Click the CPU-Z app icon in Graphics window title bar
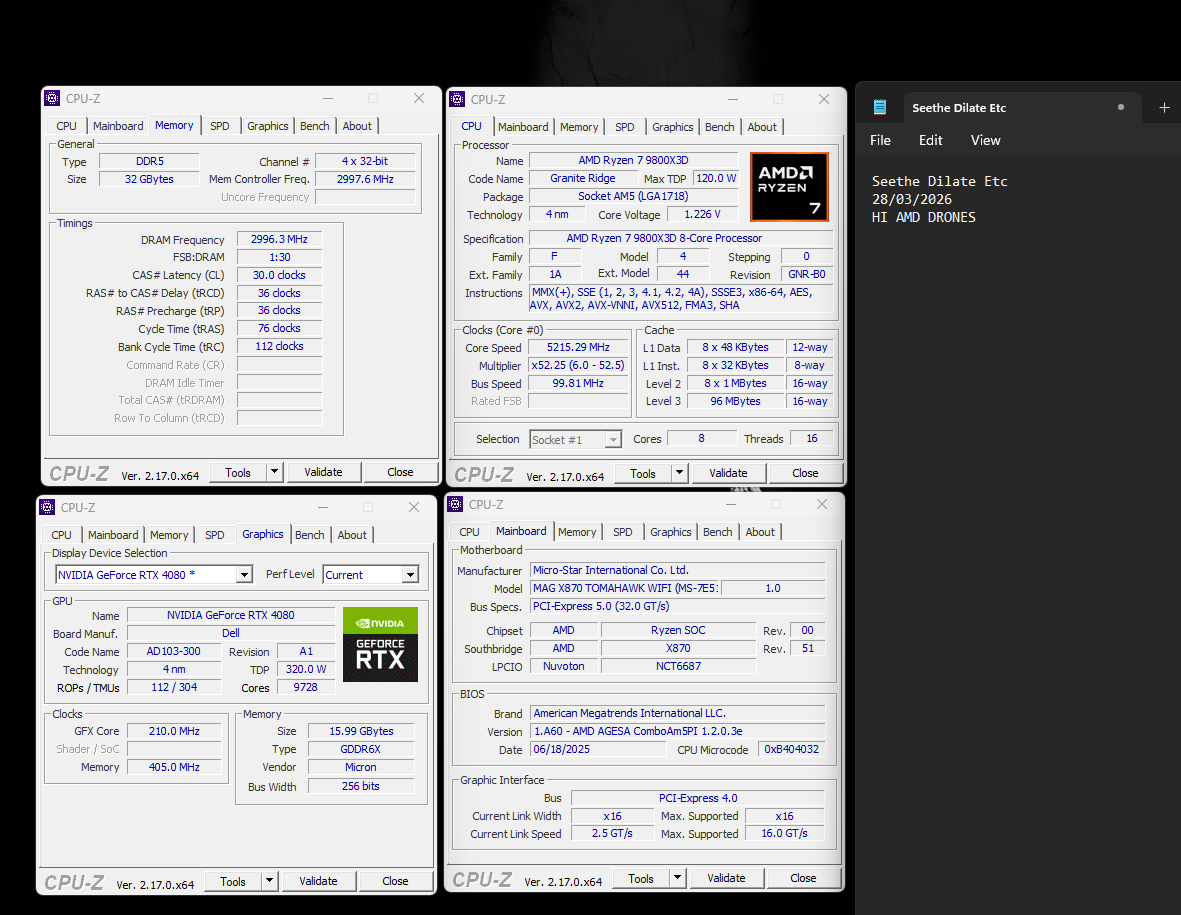1181x915 pixels. coord(47,507)
